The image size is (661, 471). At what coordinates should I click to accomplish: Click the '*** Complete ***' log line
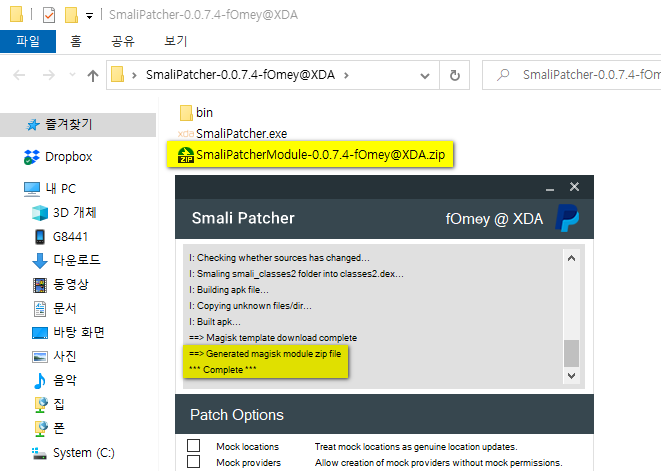point(223,370)
